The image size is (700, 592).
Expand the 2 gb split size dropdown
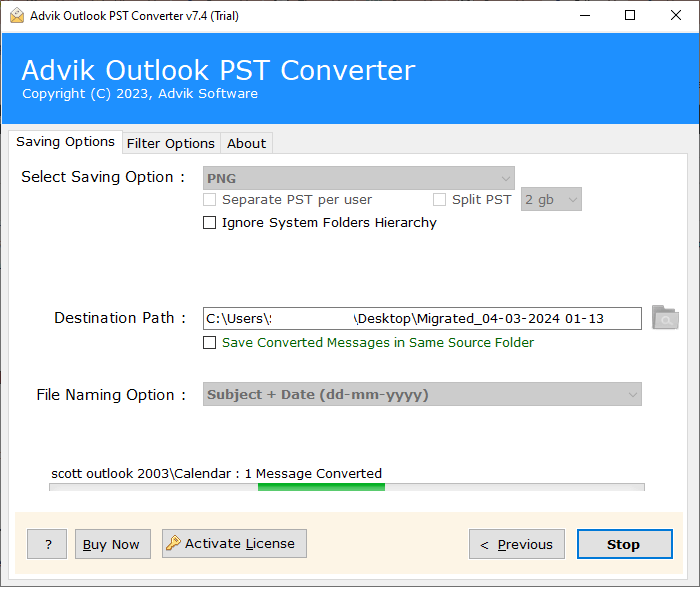[x=551, y=199]
